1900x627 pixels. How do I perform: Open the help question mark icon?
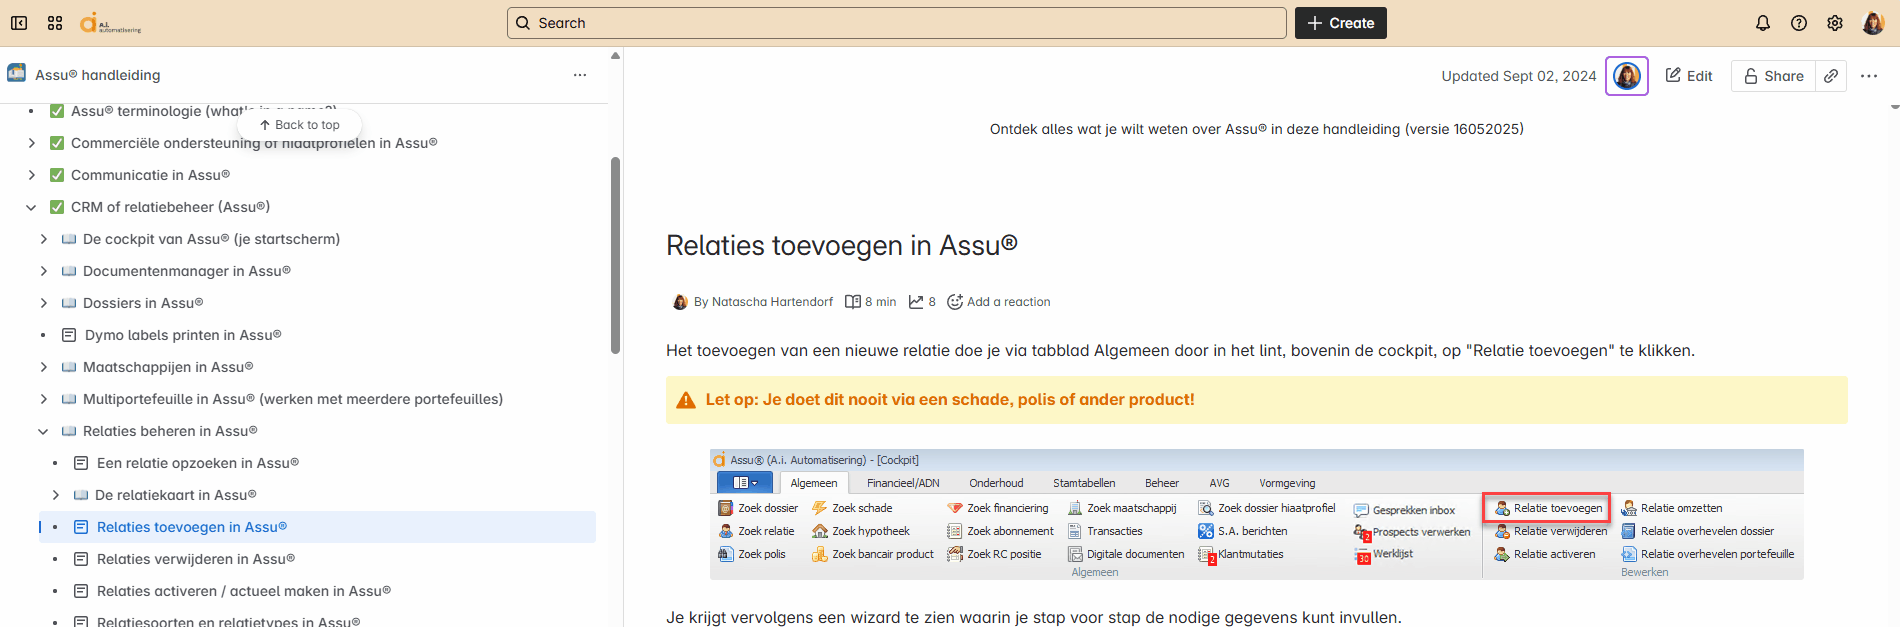1799,23
